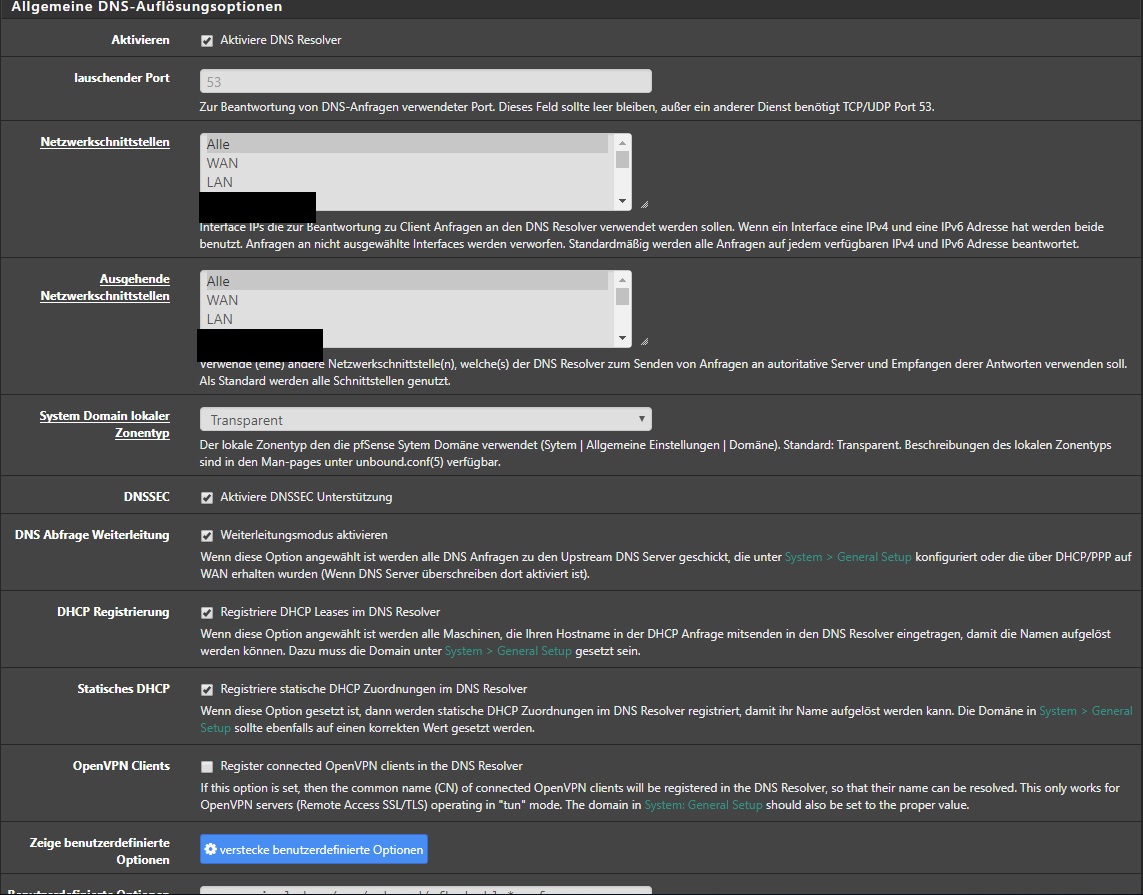Disable Weiterleitungsmodus aktivieren checkbox
Image resolution: width=1143 pixels, height=895 pixels.
pyautogui.click(x=207, y=536)
